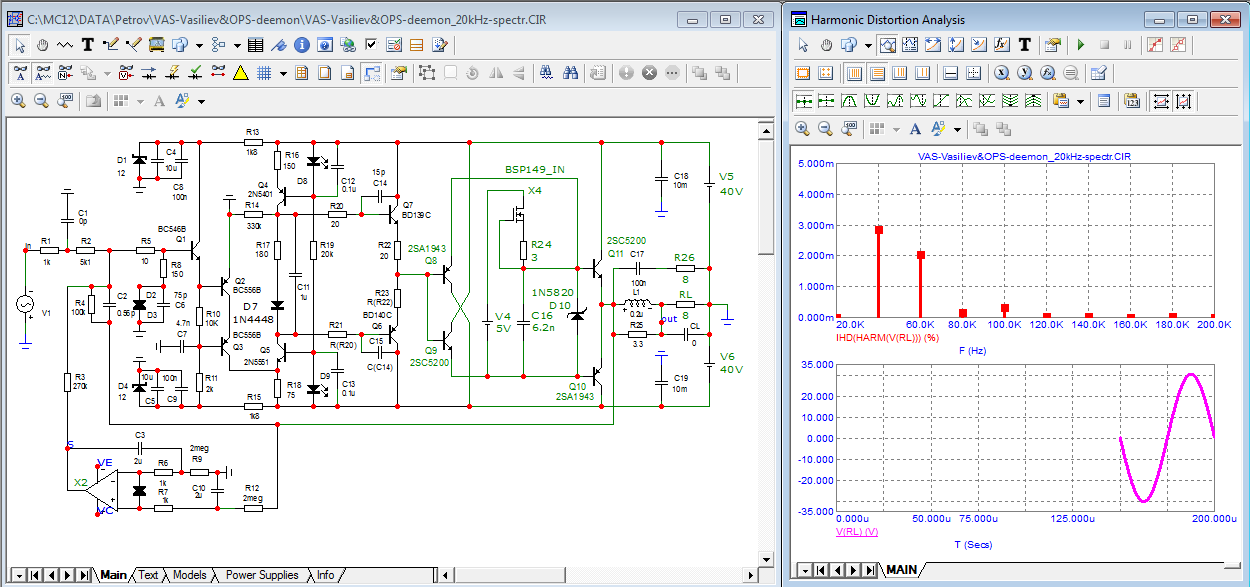1250x587 pixels.
Task: Switch to the Models tab
Action: click(190, 575)
